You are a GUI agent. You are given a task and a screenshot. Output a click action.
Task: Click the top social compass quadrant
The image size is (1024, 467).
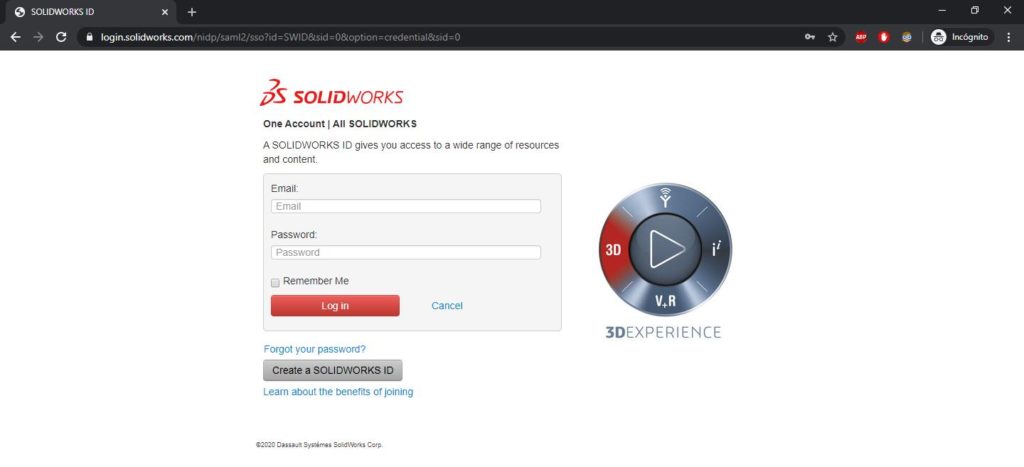[665, 198]
